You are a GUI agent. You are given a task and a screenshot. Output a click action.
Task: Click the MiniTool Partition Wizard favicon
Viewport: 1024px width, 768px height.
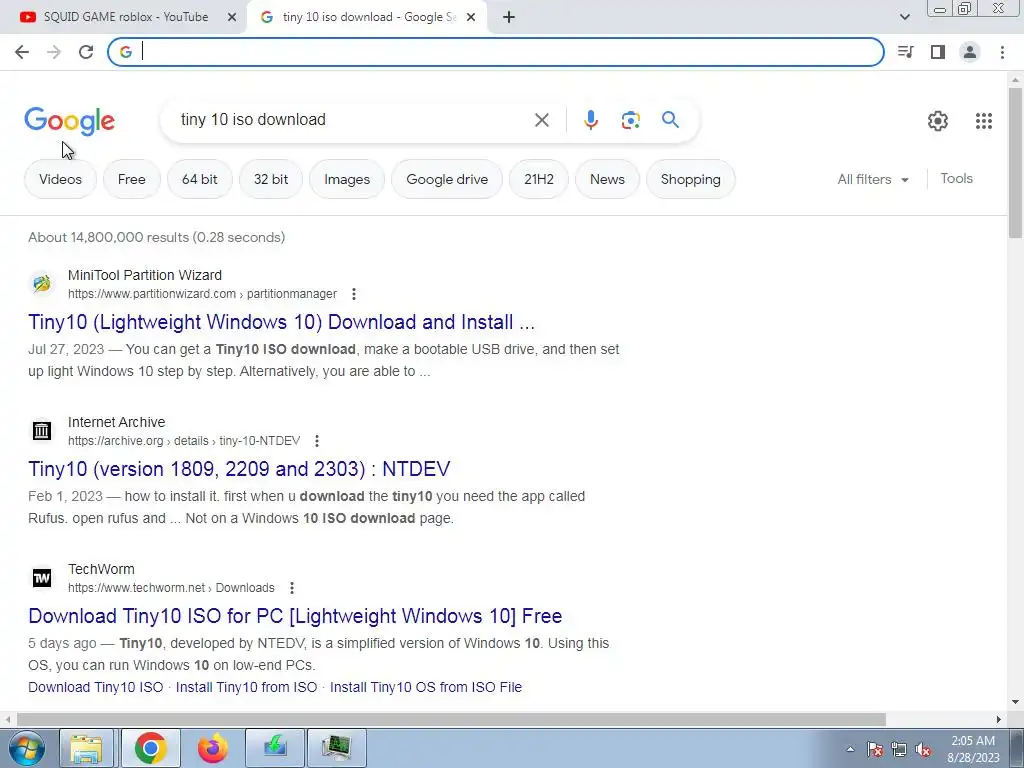tap(42, 284)
